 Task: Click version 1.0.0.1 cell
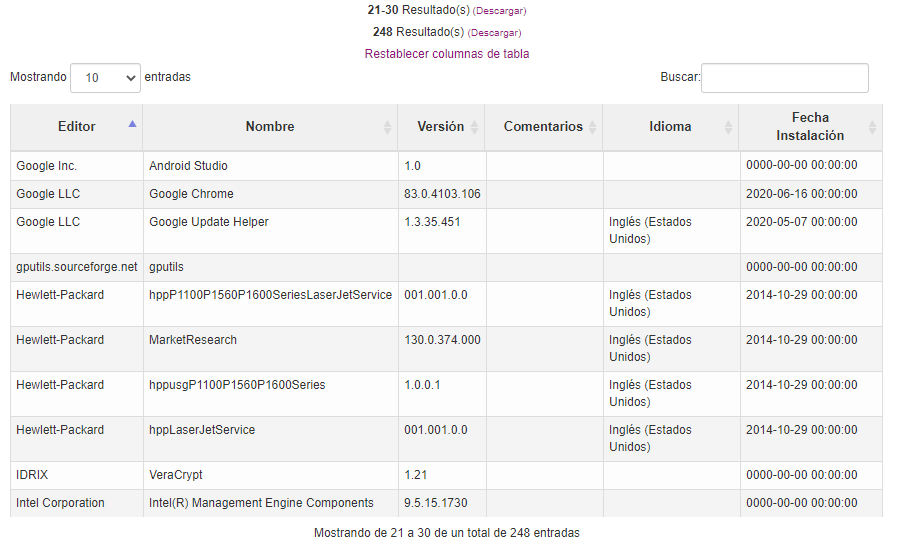[x=442, y=394]
